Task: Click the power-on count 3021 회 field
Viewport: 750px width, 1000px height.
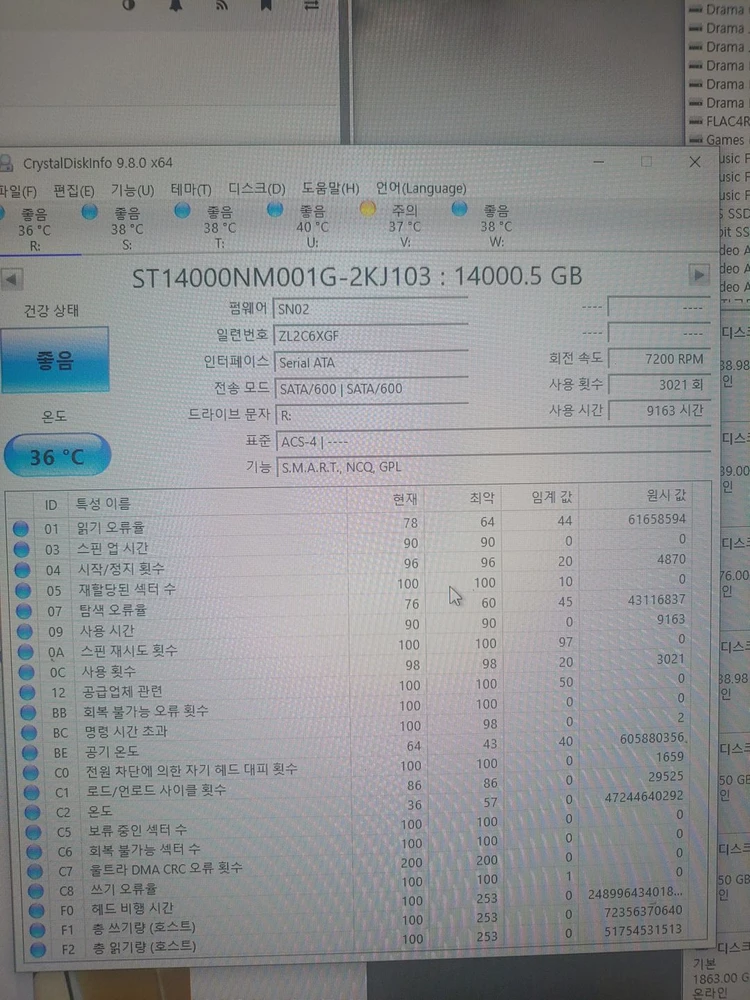Action: tap(659, 384)
